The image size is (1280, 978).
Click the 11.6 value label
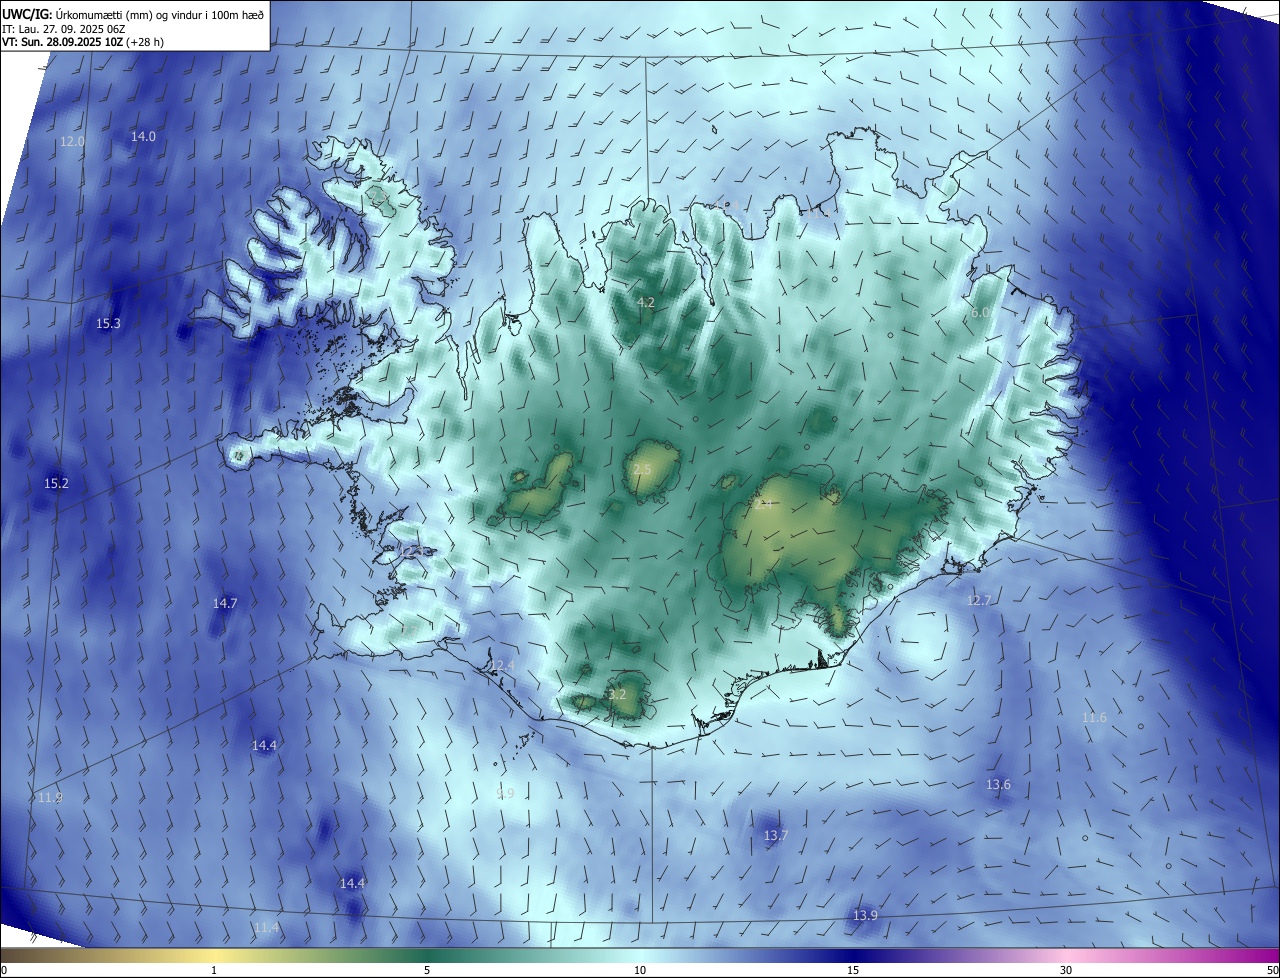click(x=1095, y=718)
